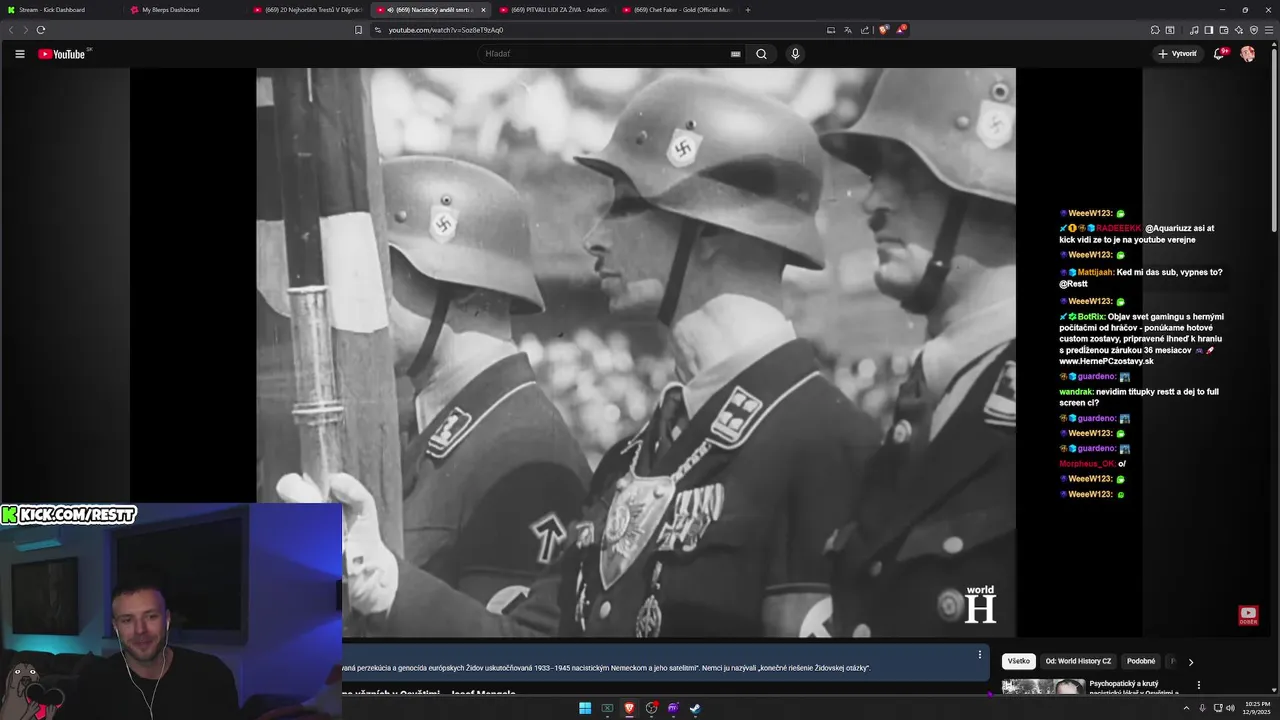Switch to 20 Nejhorších Trestů tab

[x=308, y=10]
